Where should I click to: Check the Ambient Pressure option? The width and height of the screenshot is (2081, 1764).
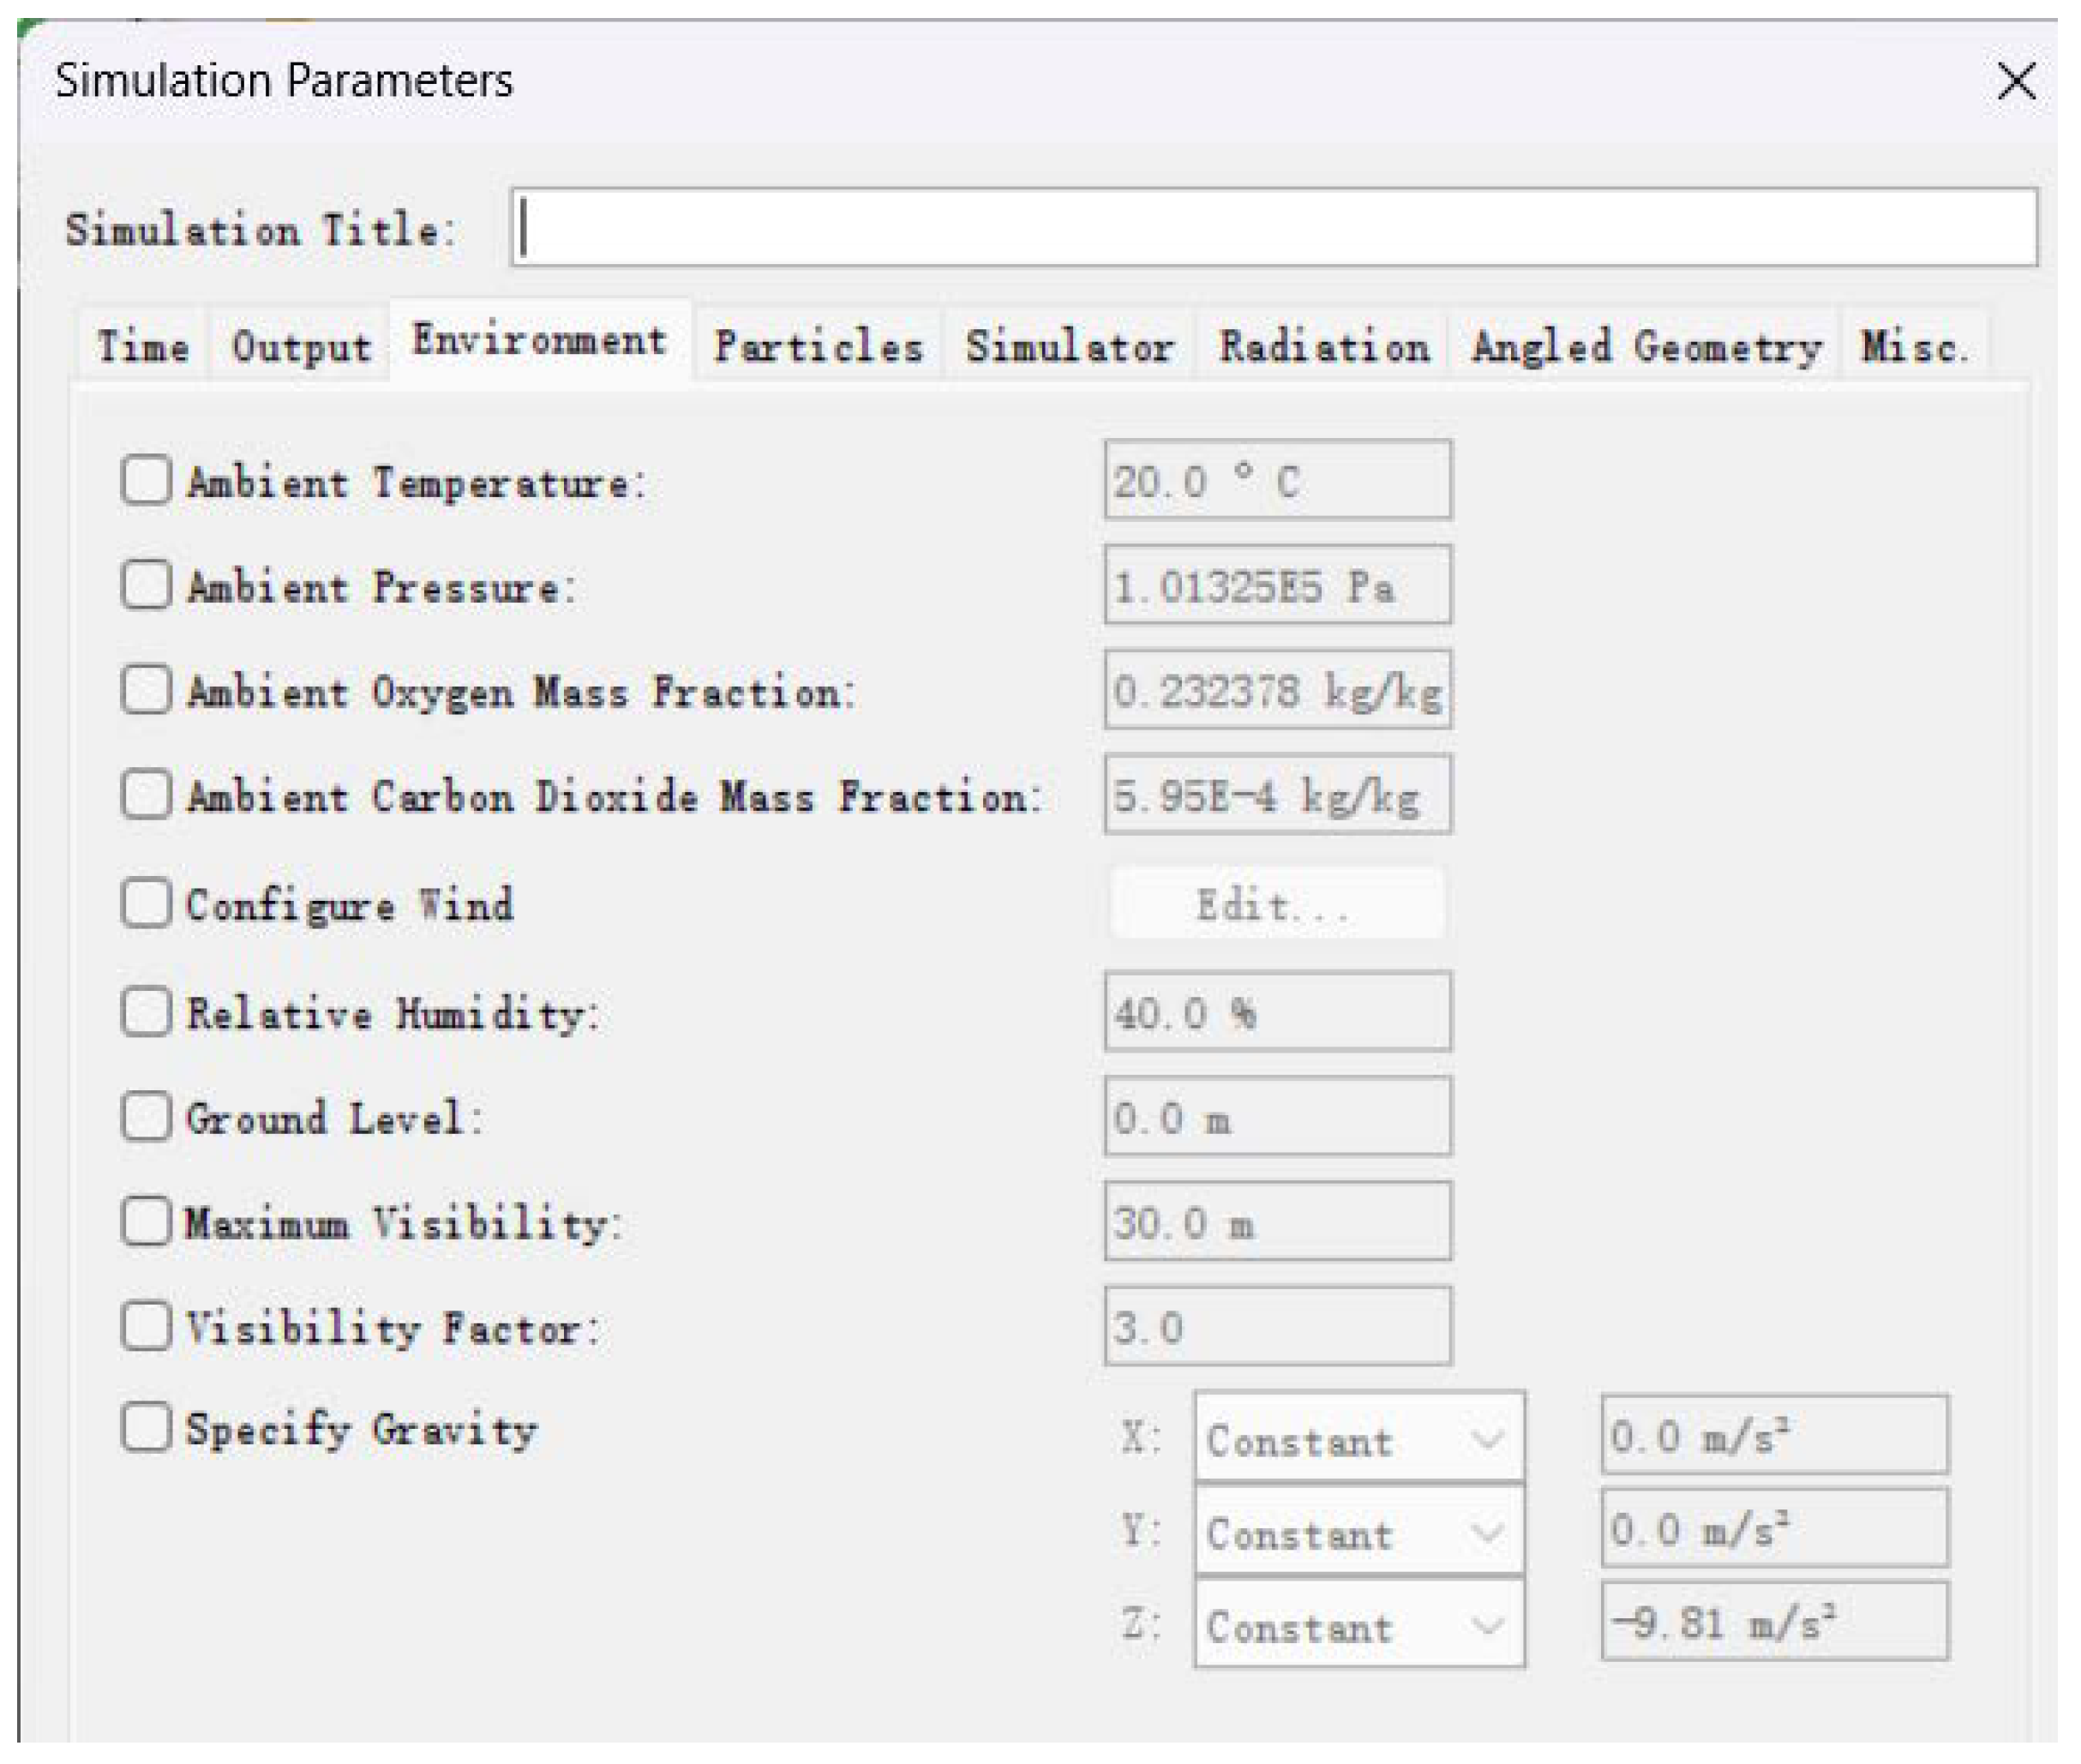point(146,584)
